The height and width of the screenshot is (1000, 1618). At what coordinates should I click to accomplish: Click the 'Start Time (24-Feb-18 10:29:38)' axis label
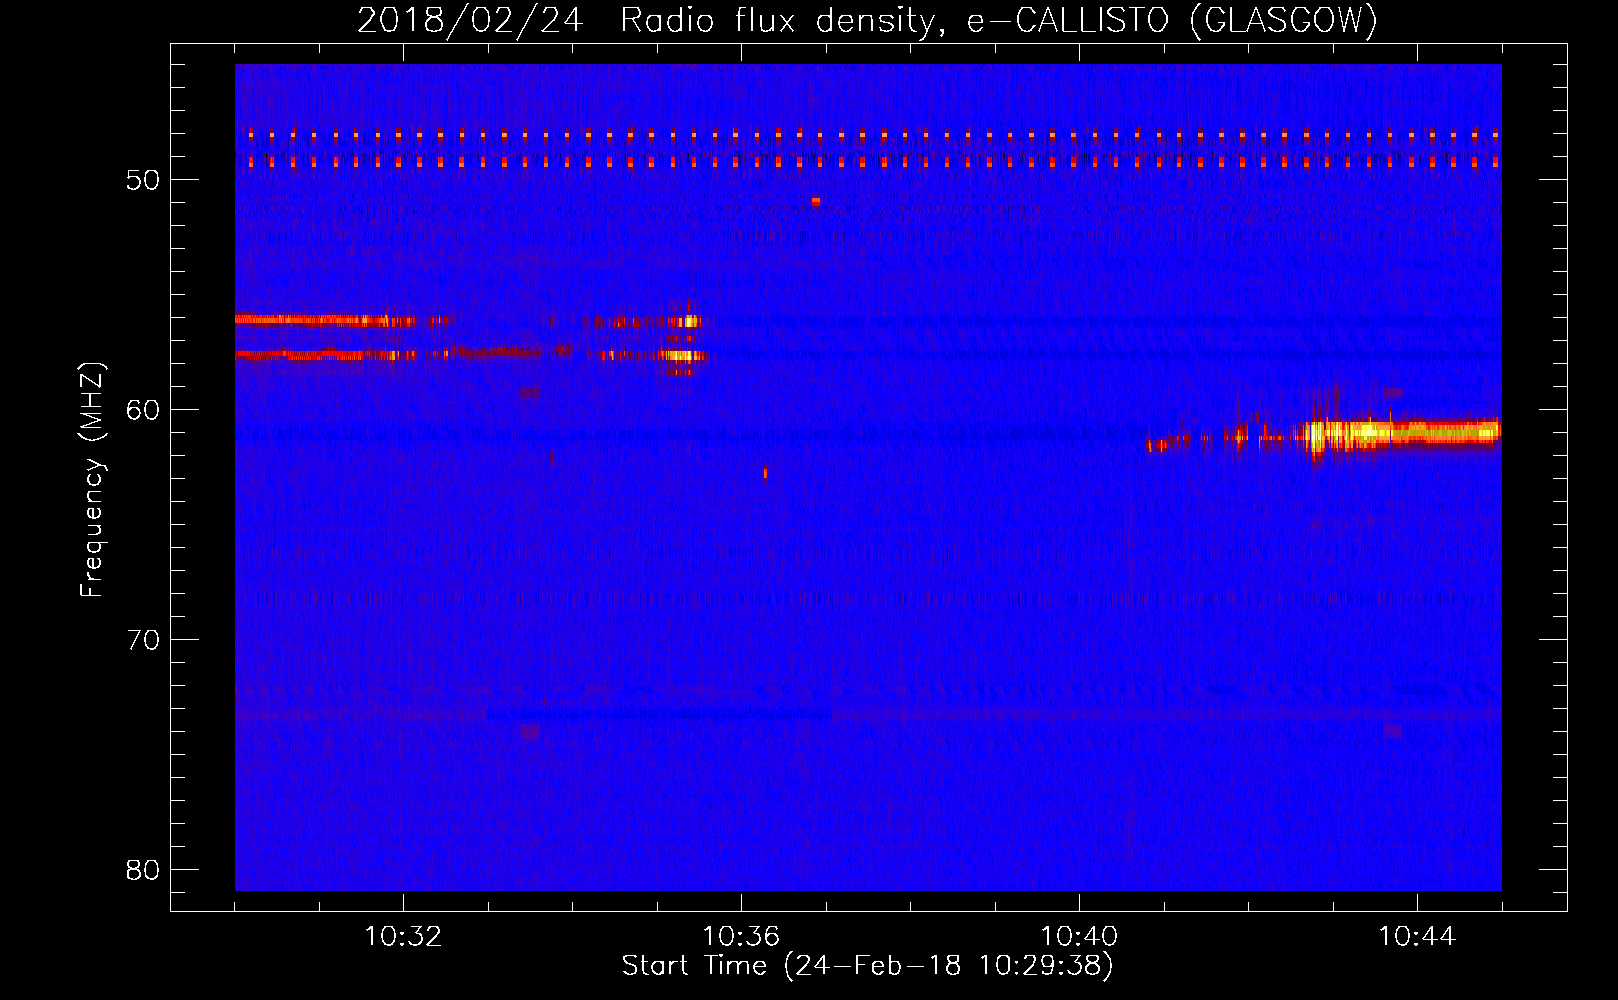click(x=867, y=966)
